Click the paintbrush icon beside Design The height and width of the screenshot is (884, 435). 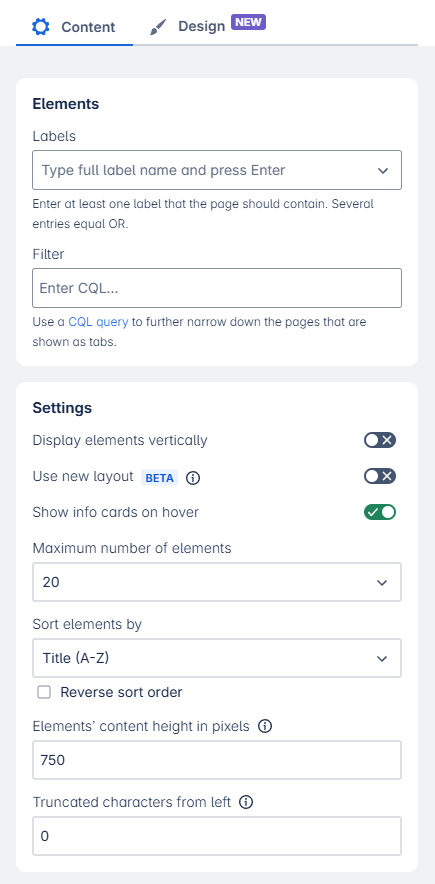(158, 26)
